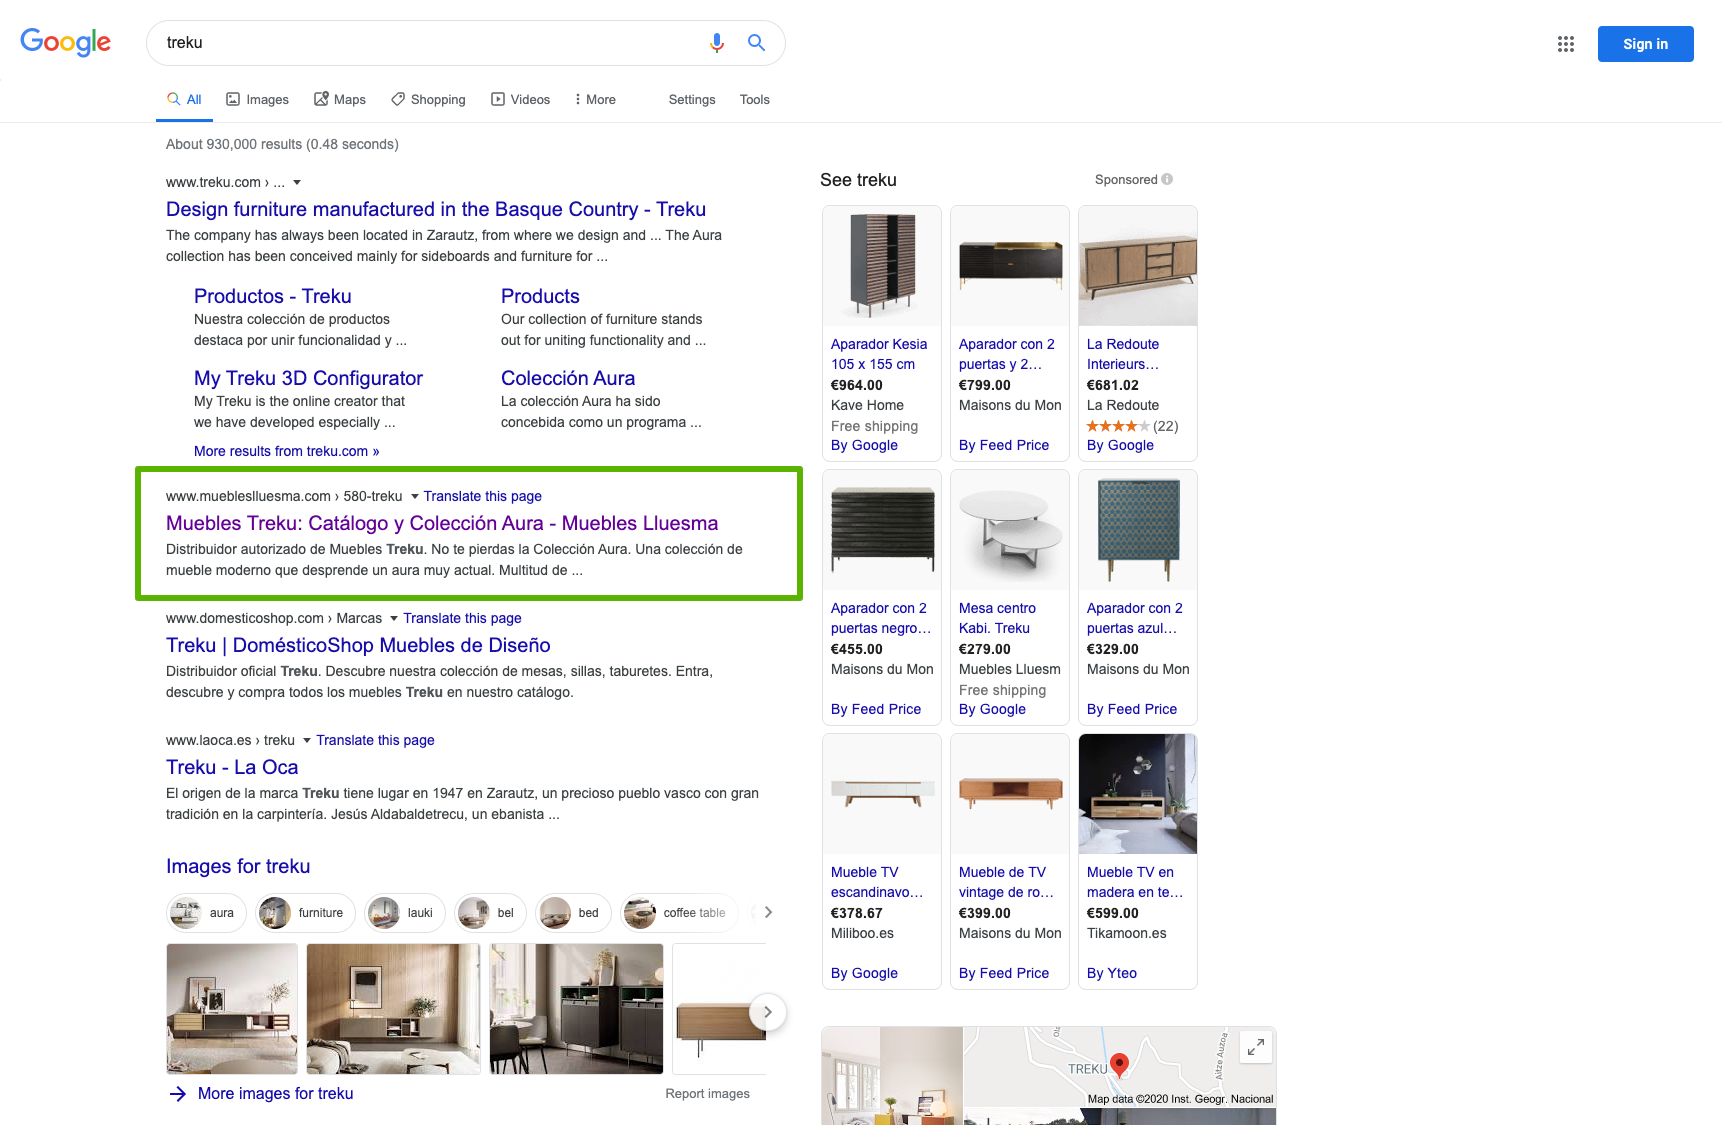Click the red map pin for Treku
1722x1125 pixels.
[1120, 1065]
